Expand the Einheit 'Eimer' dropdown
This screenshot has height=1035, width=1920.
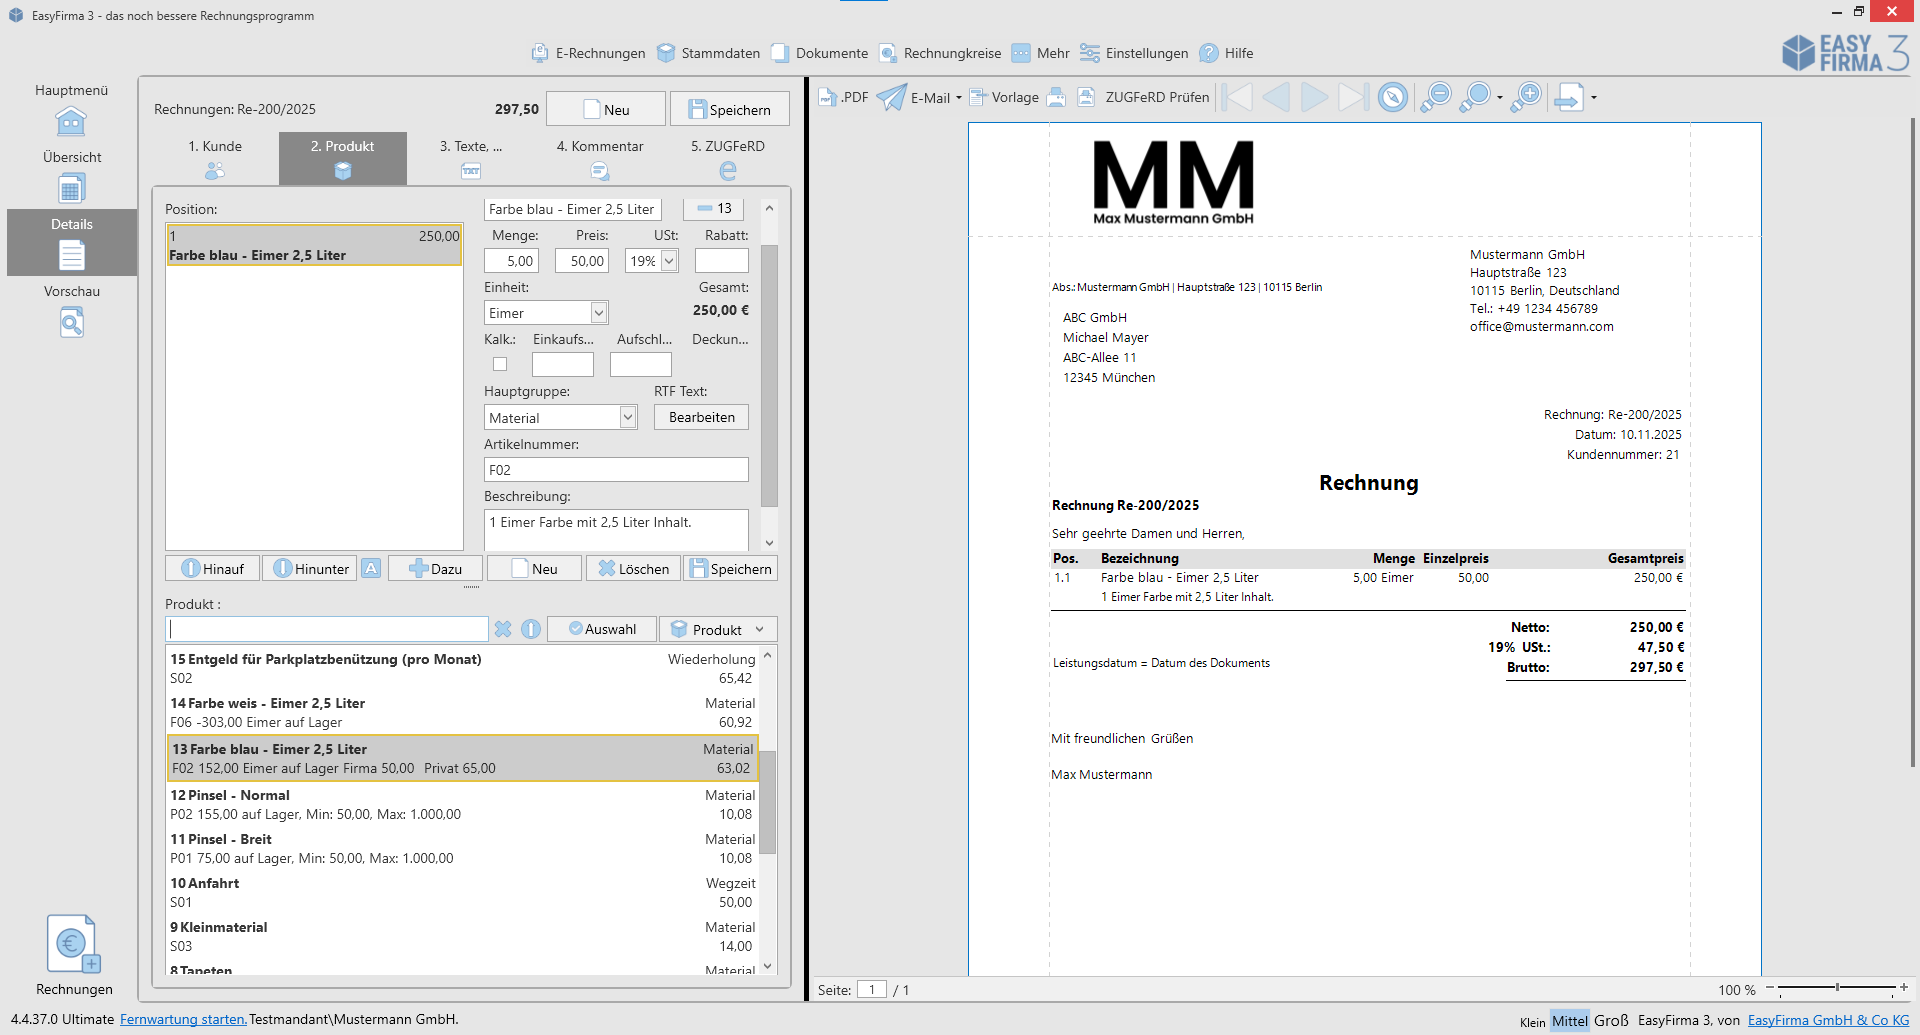coord(598,313)
